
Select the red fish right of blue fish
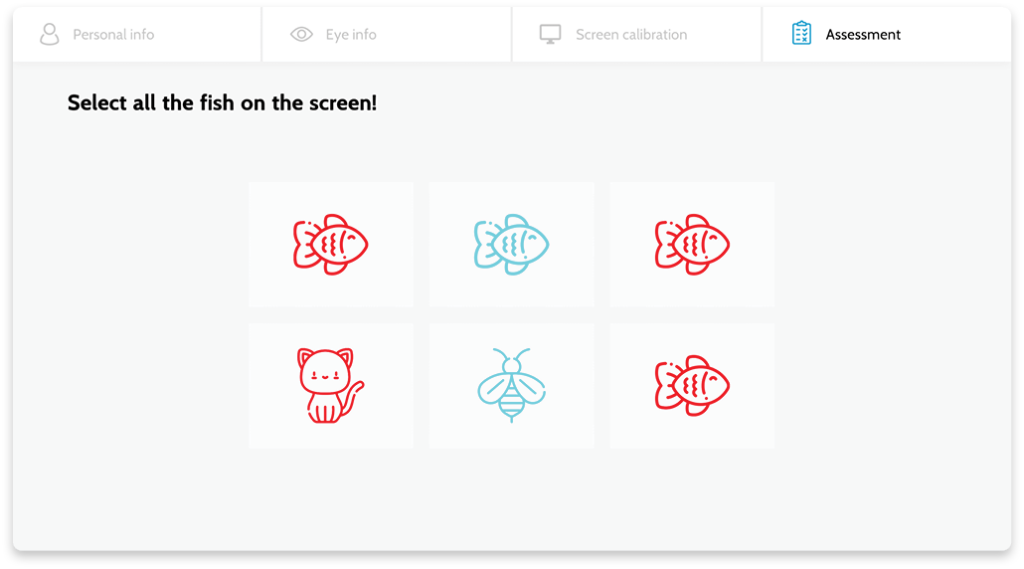click(692, 244)
